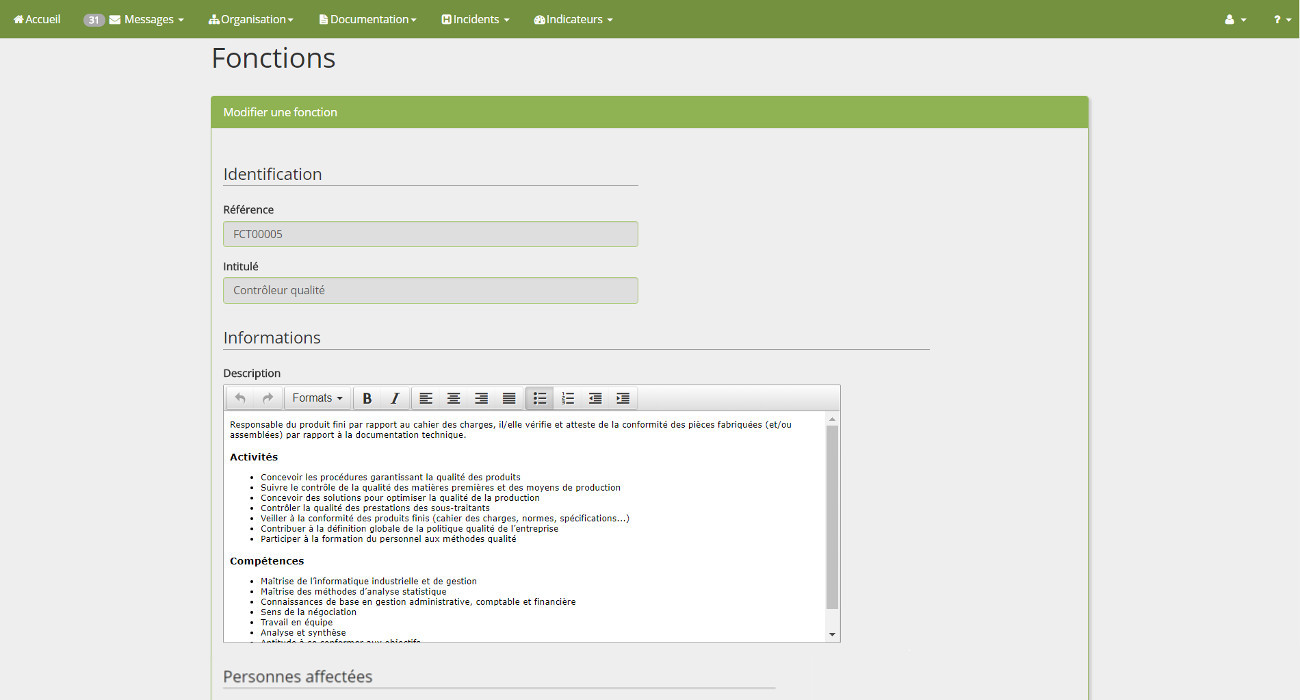Expand the help question mark menu
The height and width of the screenshot is (700, 1300).
[x=1282, y=19]
